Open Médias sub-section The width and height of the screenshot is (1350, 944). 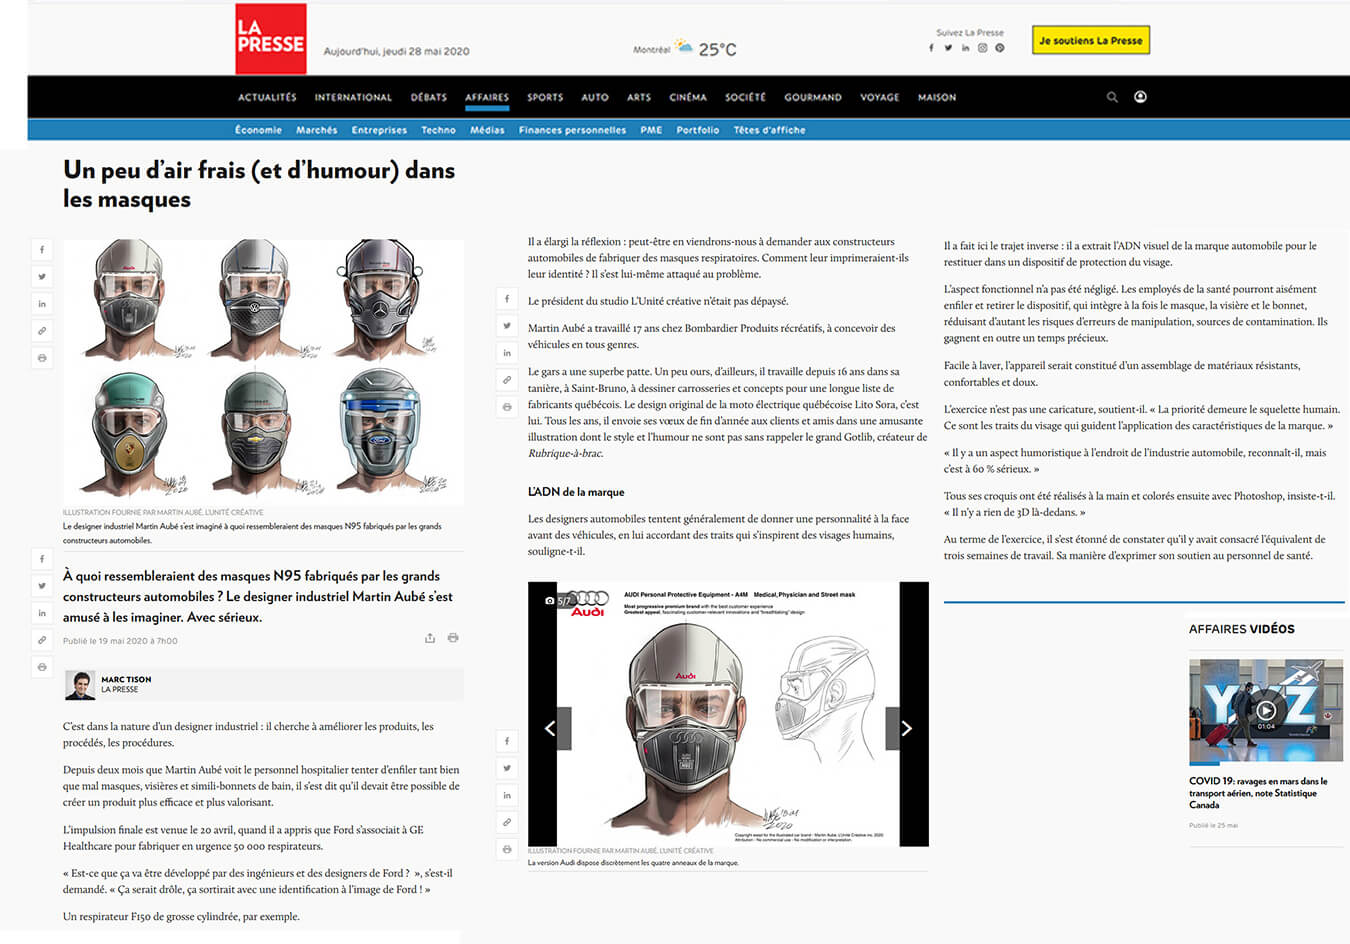487,130
